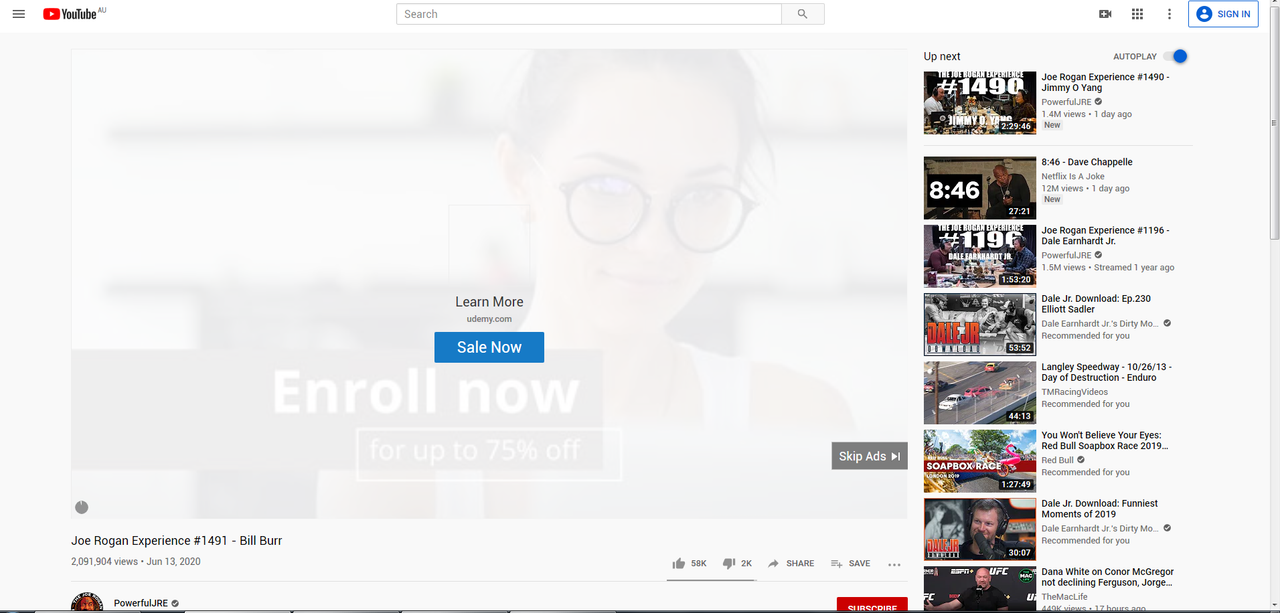
Task: Open the hamburger guide menu
Action: click(x=18, y=14)
